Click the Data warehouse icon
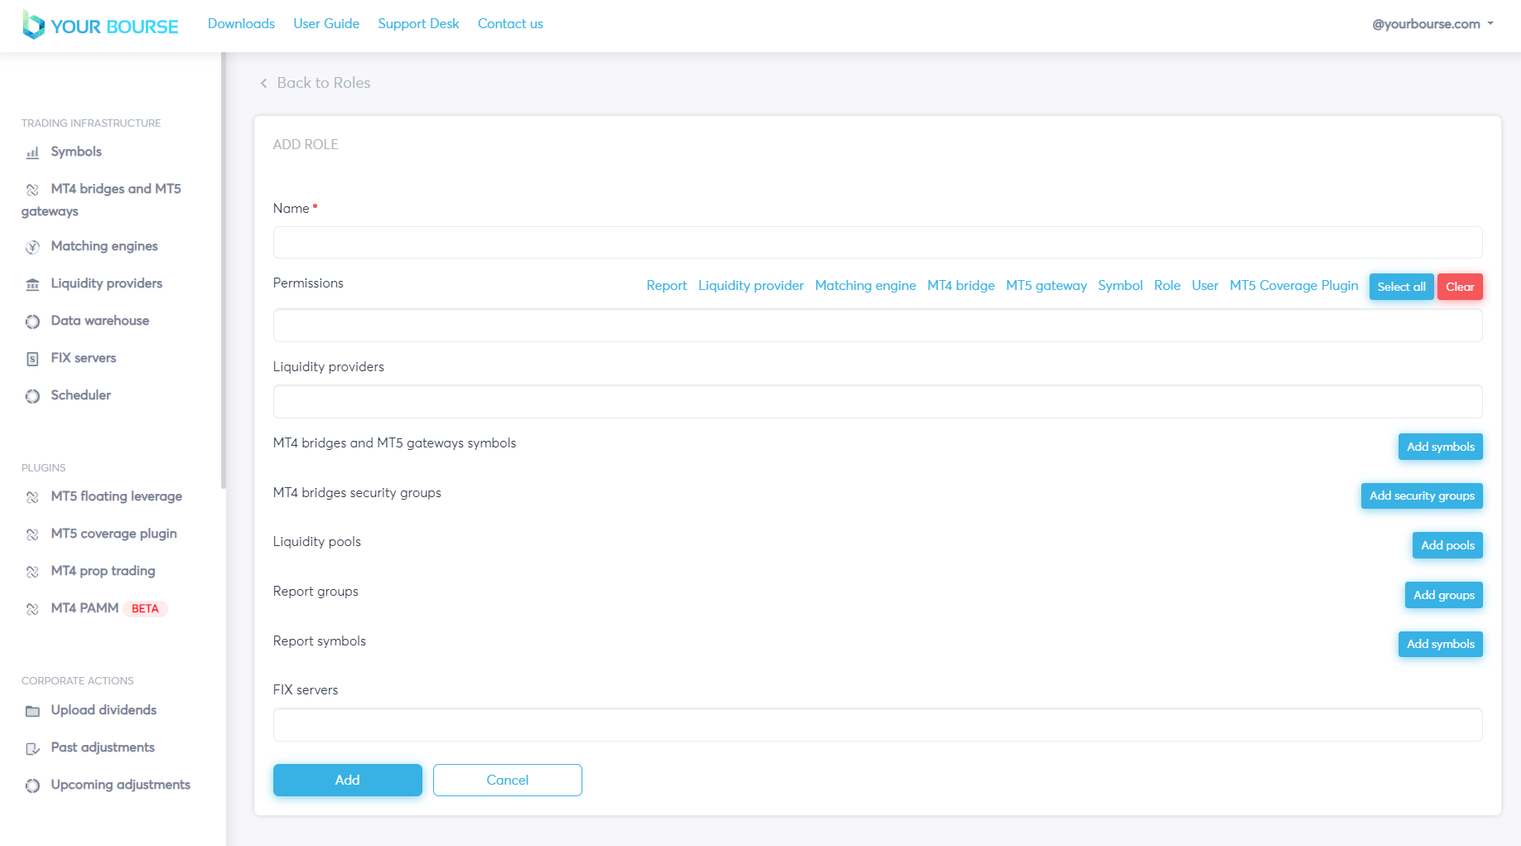Viewport: 1521px width, 846px height. tap(33, 322)
